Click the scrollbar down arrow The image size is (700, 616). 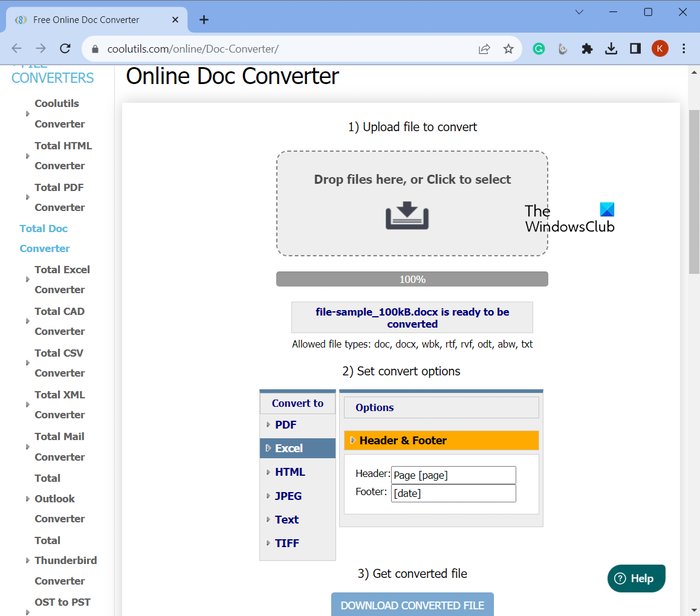[x=694, y=609]
